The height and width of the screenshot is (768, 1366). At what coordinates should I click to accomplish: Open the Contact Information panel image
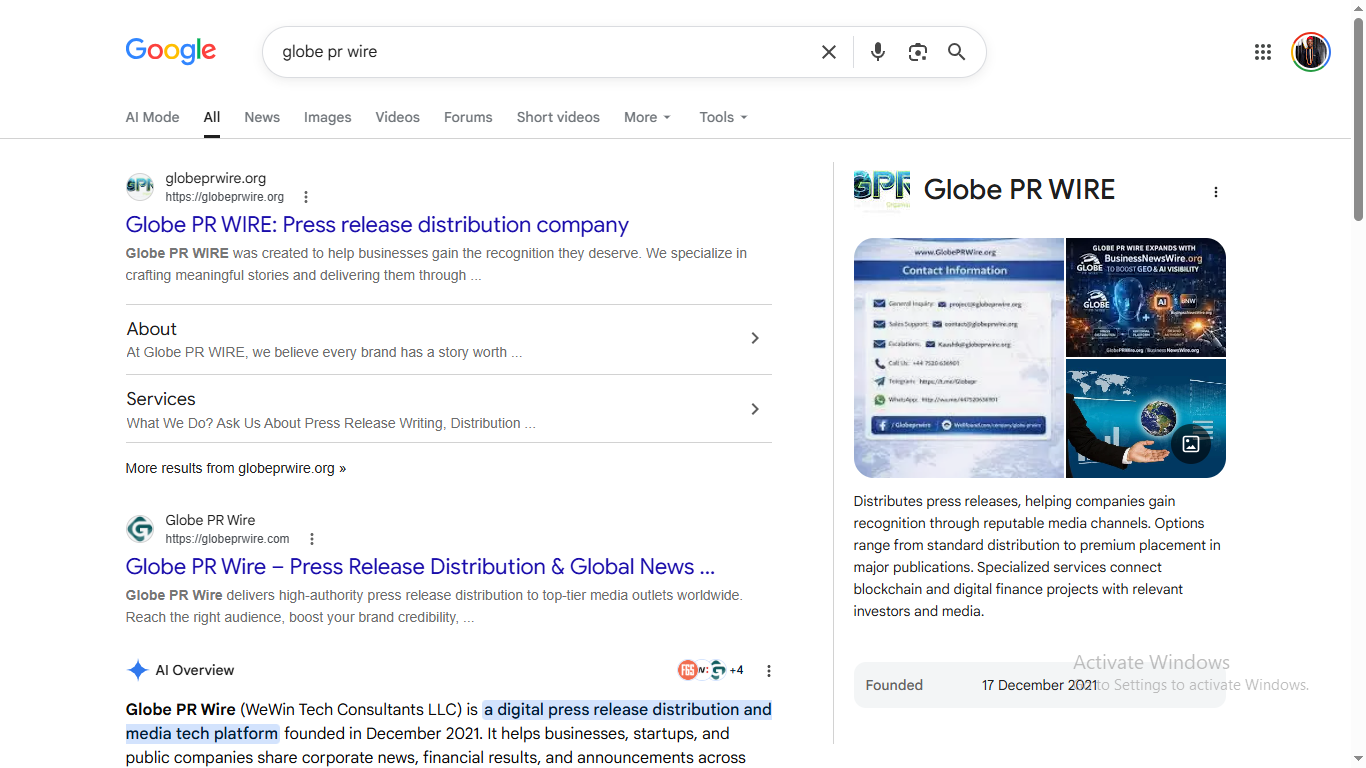pos(959,358)
